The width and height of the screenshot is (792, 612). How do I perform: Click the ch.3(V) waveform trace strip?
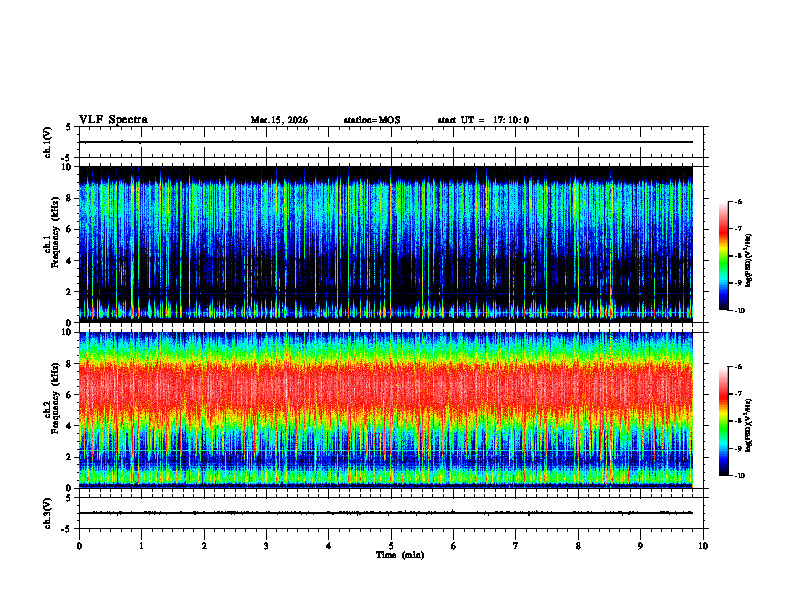[391, 513]
